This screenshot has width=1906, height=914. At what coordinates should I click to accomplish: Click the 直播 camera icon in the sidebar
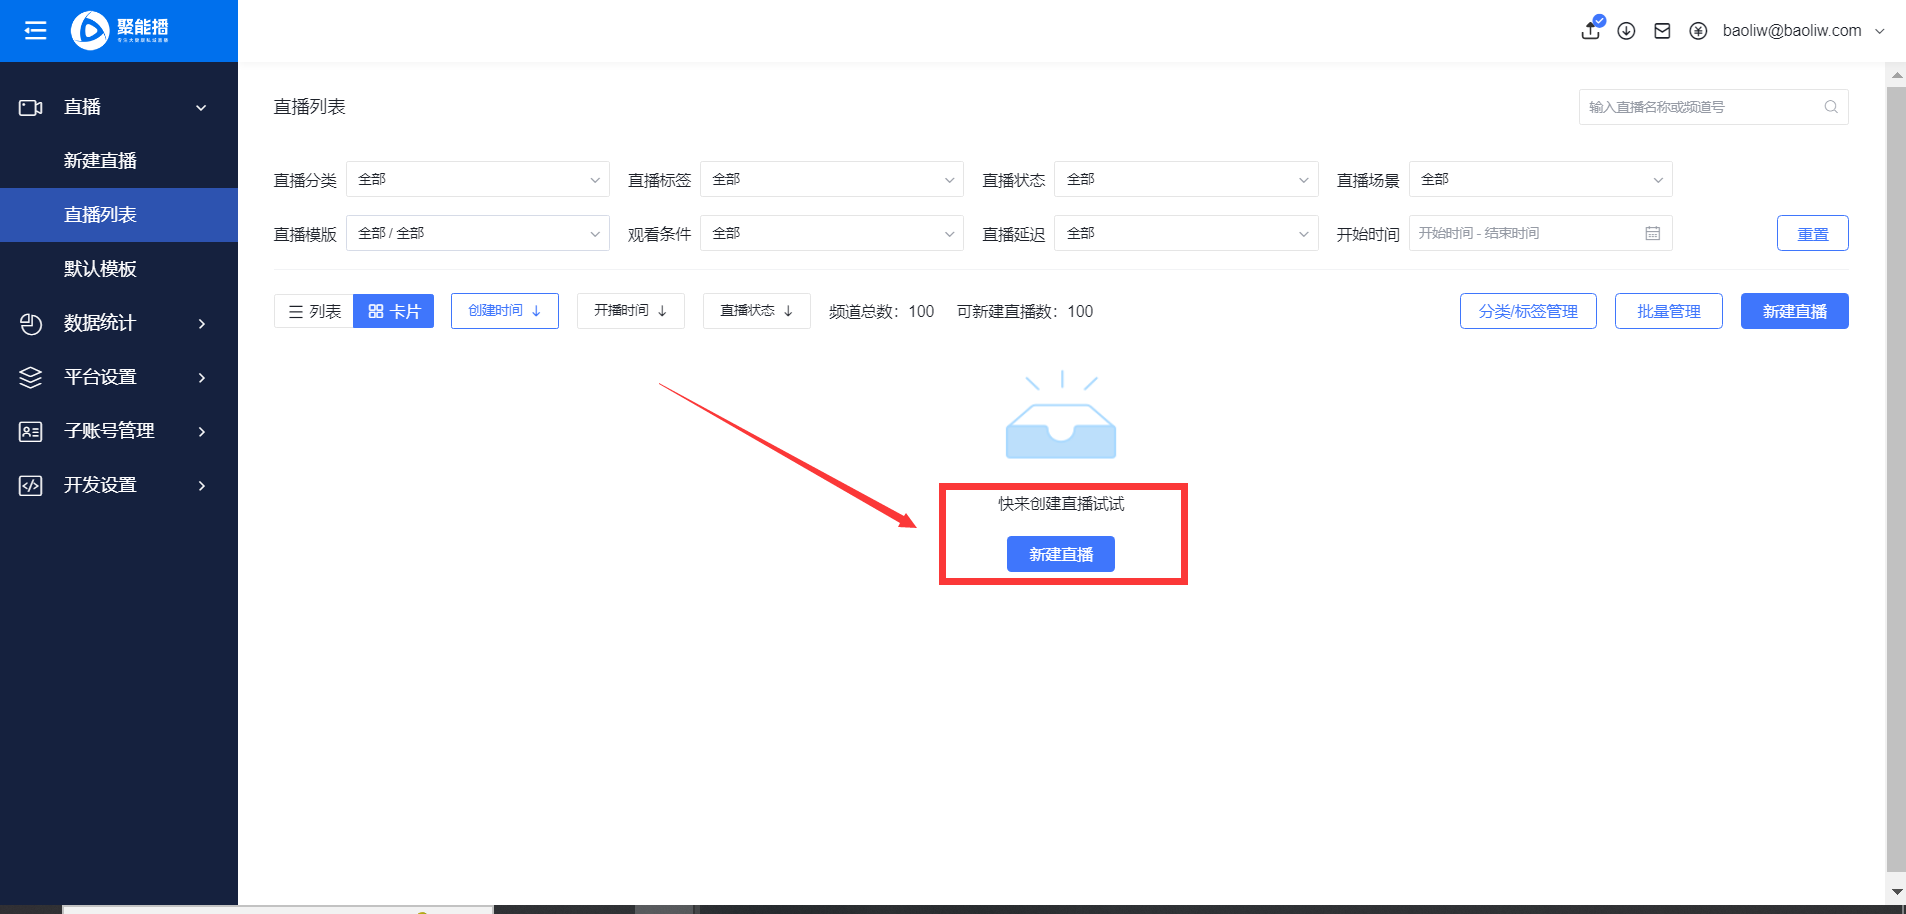(x=31, y=107)
